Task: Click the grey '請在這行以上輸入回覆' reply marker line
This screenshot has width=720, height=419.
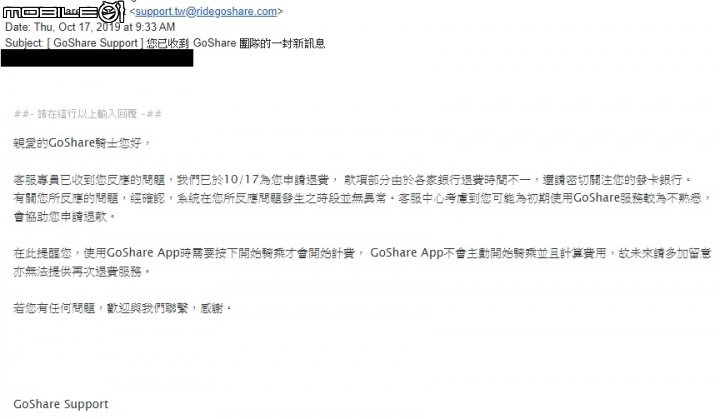Action: pyautogui.click(x=88, y=114)
